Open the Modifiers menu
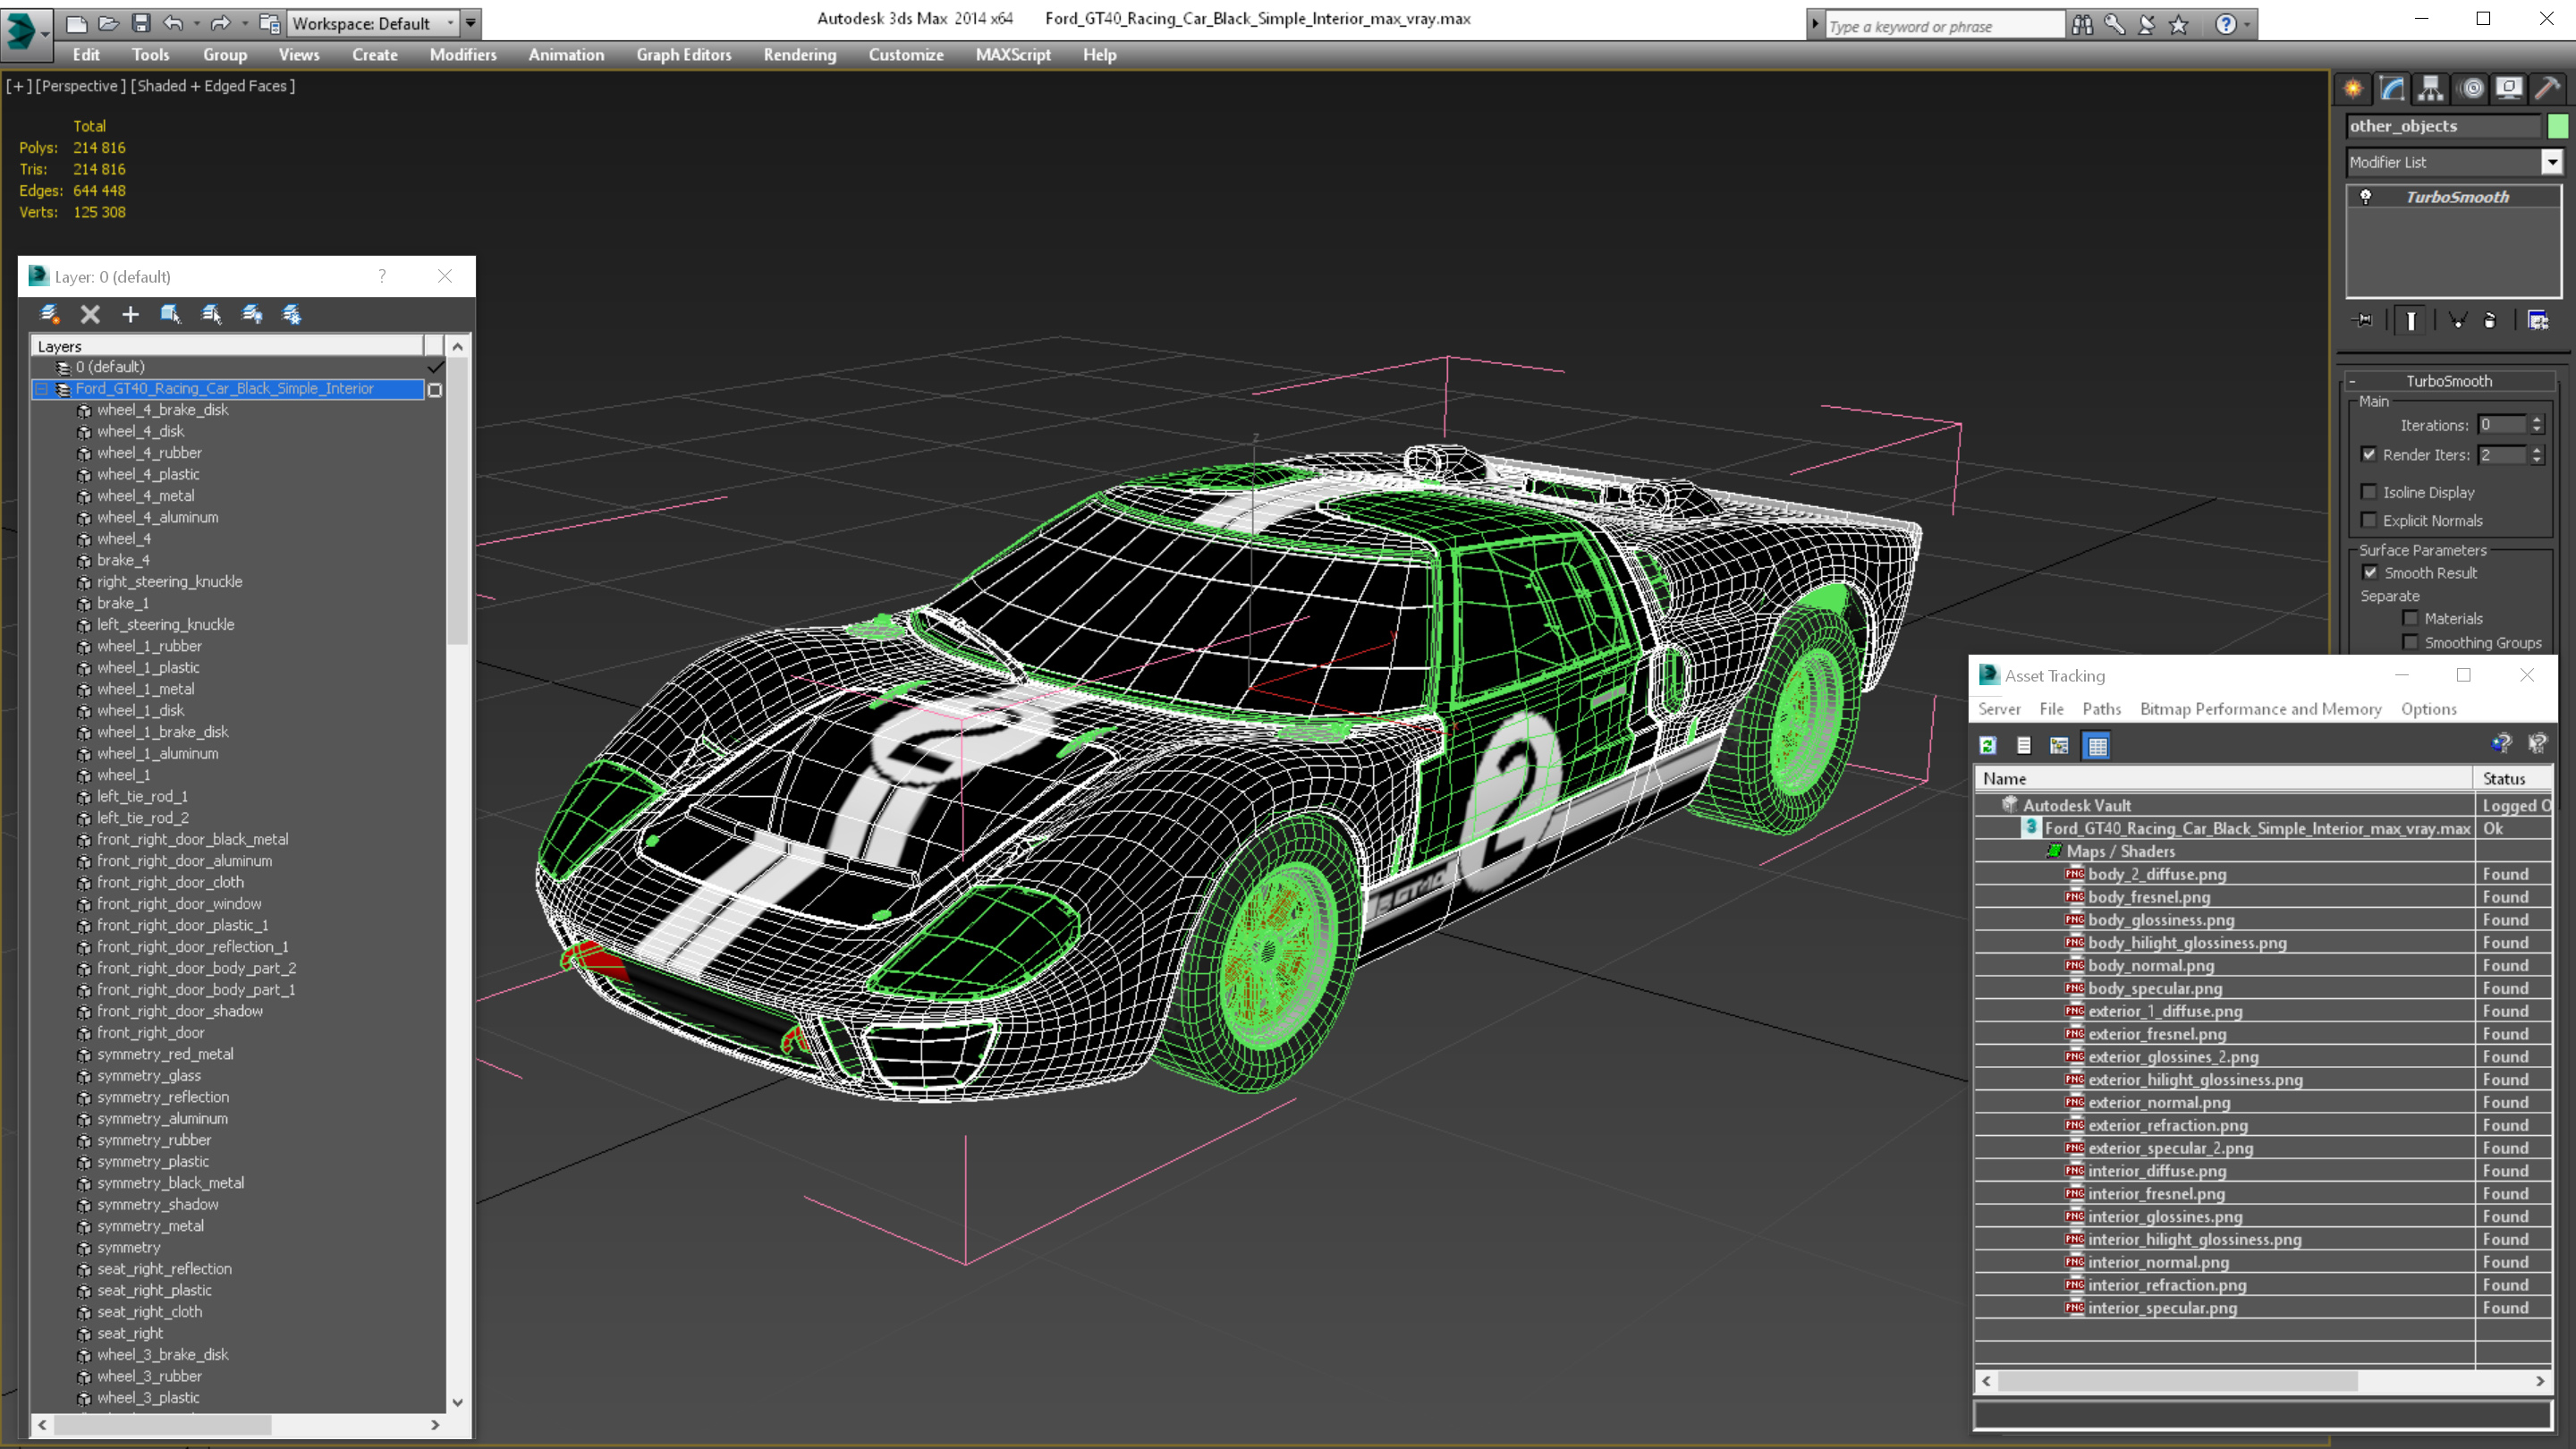2576x1449 pixels. point(463,55)
